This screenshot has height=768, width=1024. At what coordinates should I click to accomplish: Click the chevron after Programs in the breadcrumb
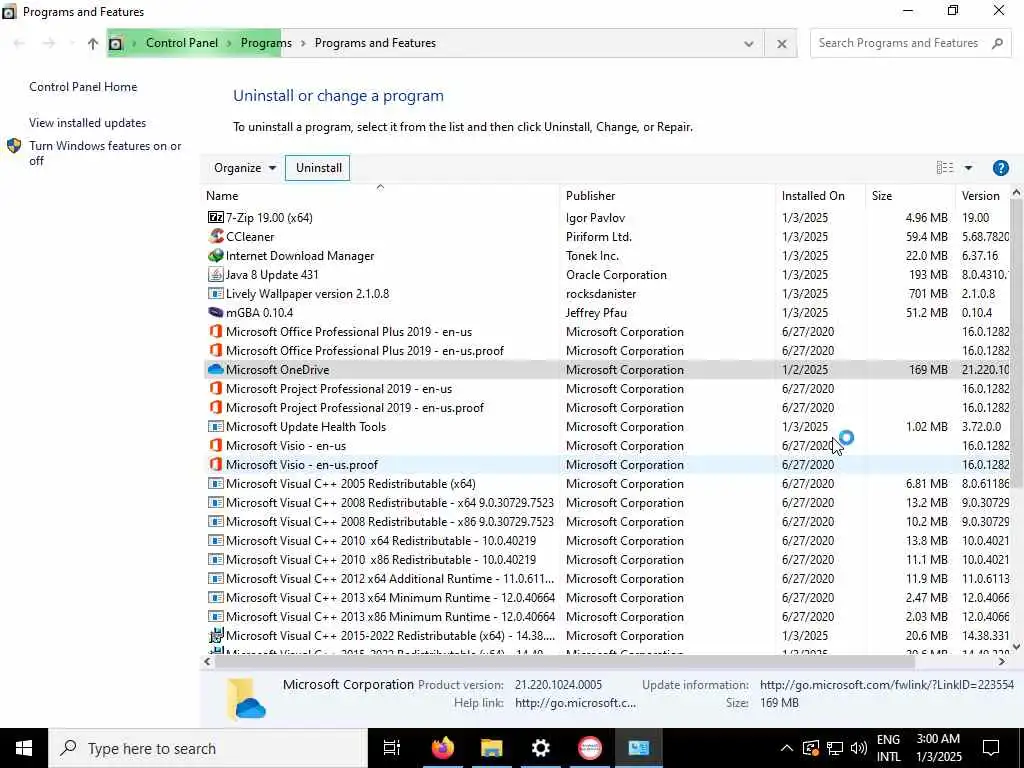pyautogui.click(x=303, y=43)
